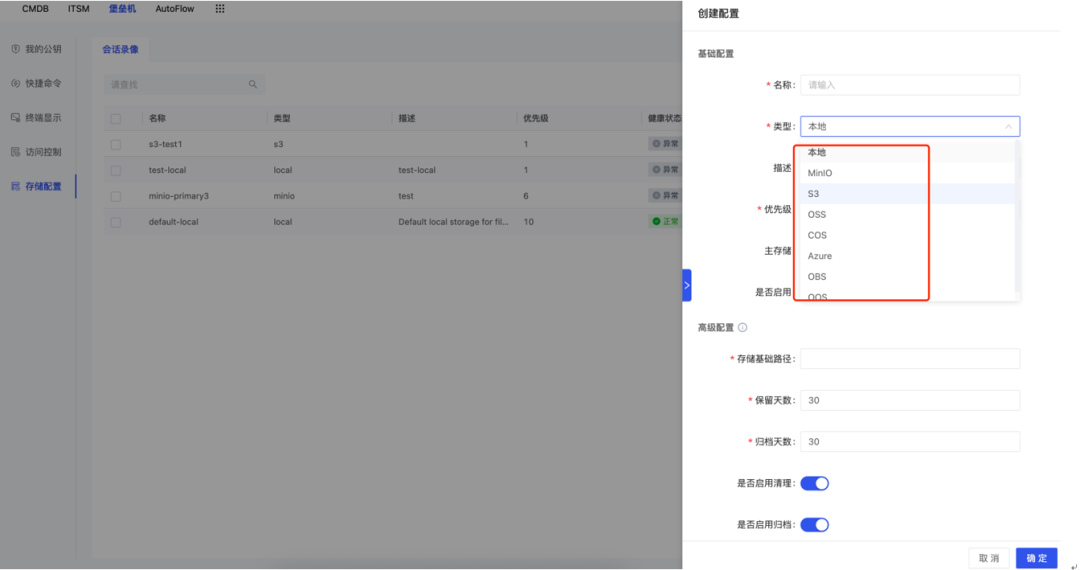
Task: Click the minio-primary3 name cell
Action: point(178,196)
